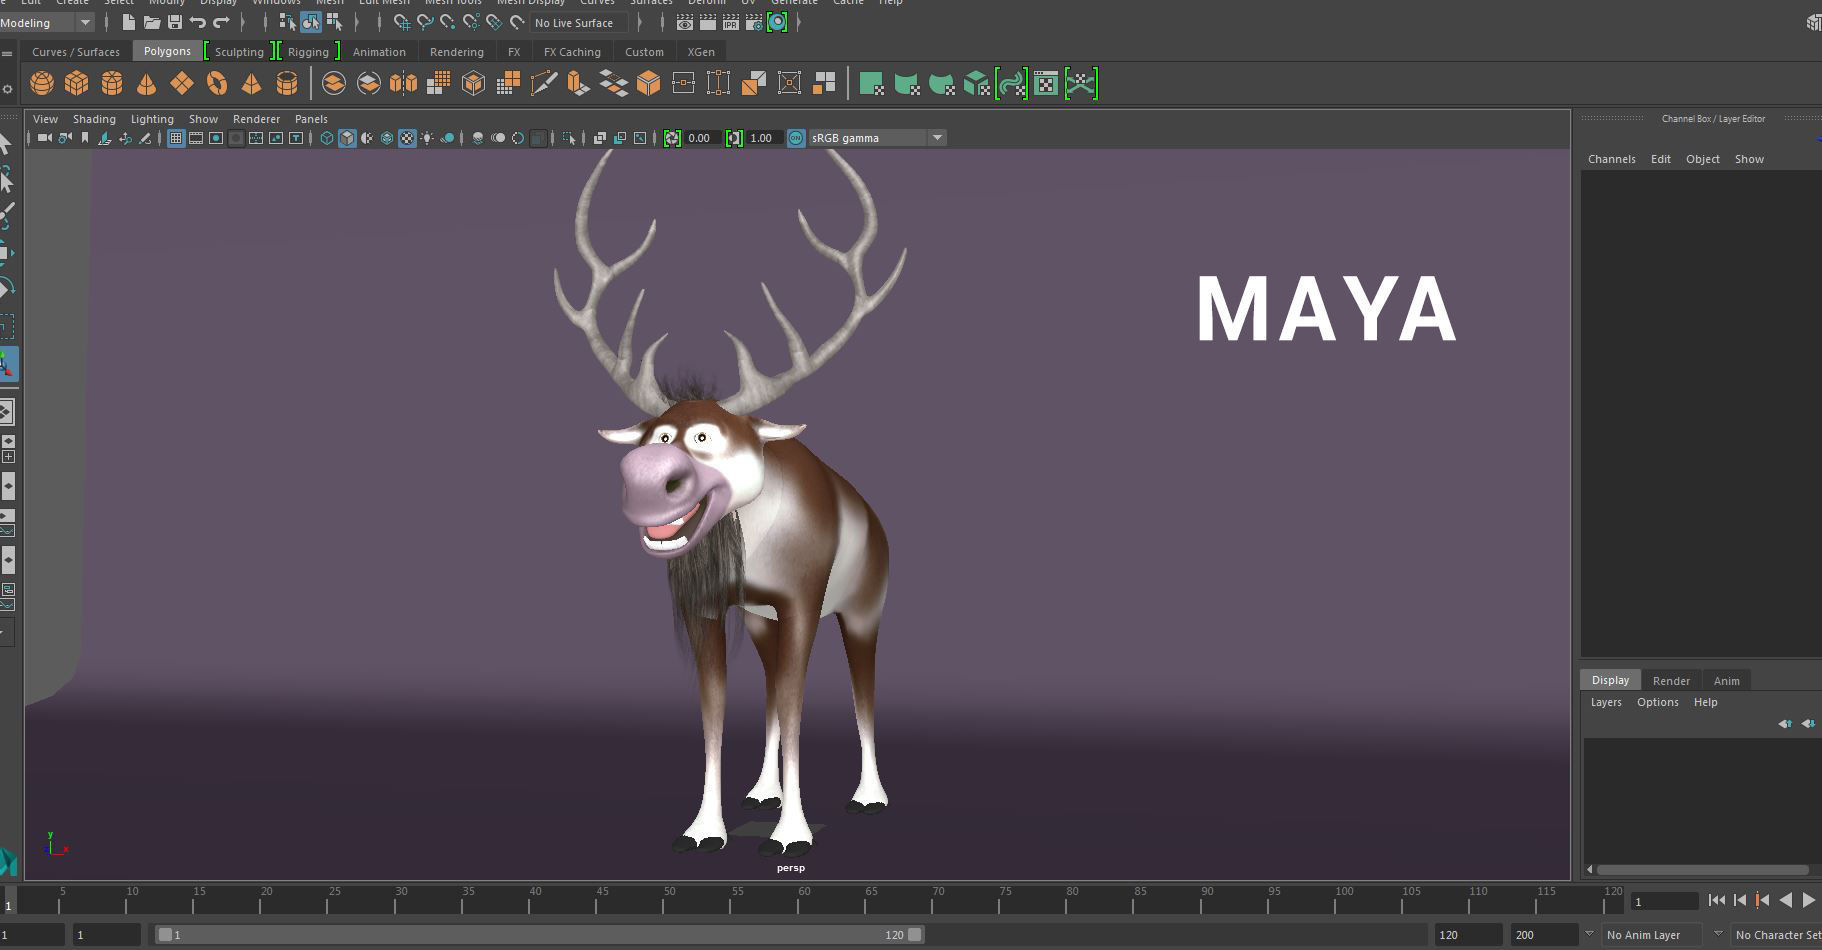Open the Modeling menu set dropdown
The image size is (1822, 950).
coord(47,22)
